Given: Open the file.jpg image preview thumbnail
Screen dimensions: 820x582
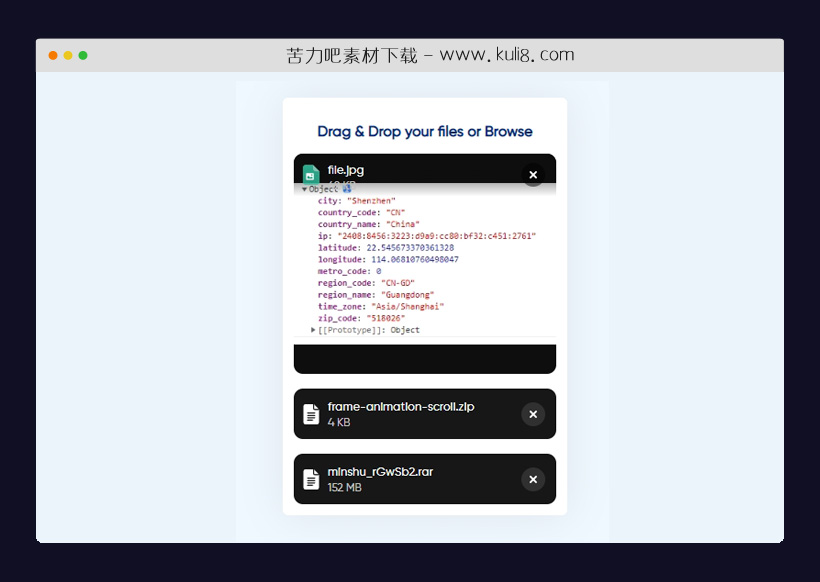Looking at the screenshot, I should tap(424, 262).
